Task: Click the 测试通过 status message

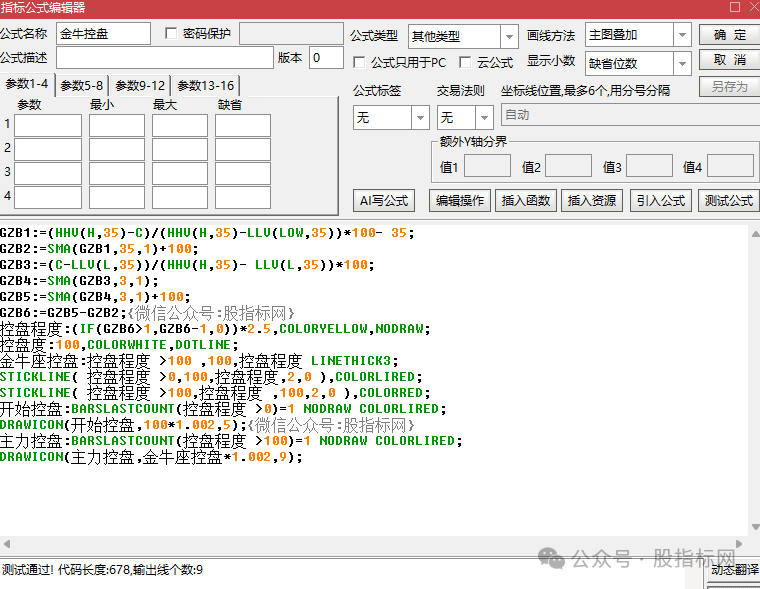Action: coord(102,570)
